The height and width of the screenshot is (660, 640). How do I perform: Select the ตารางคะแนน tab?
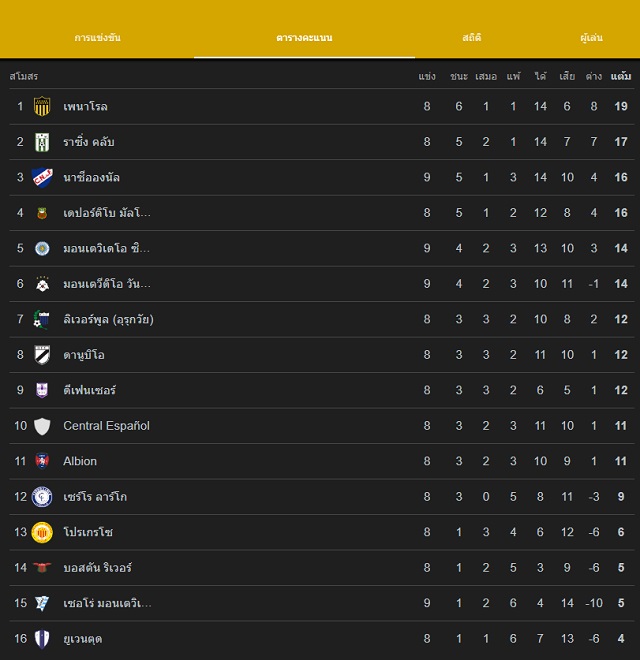point(304,38)
